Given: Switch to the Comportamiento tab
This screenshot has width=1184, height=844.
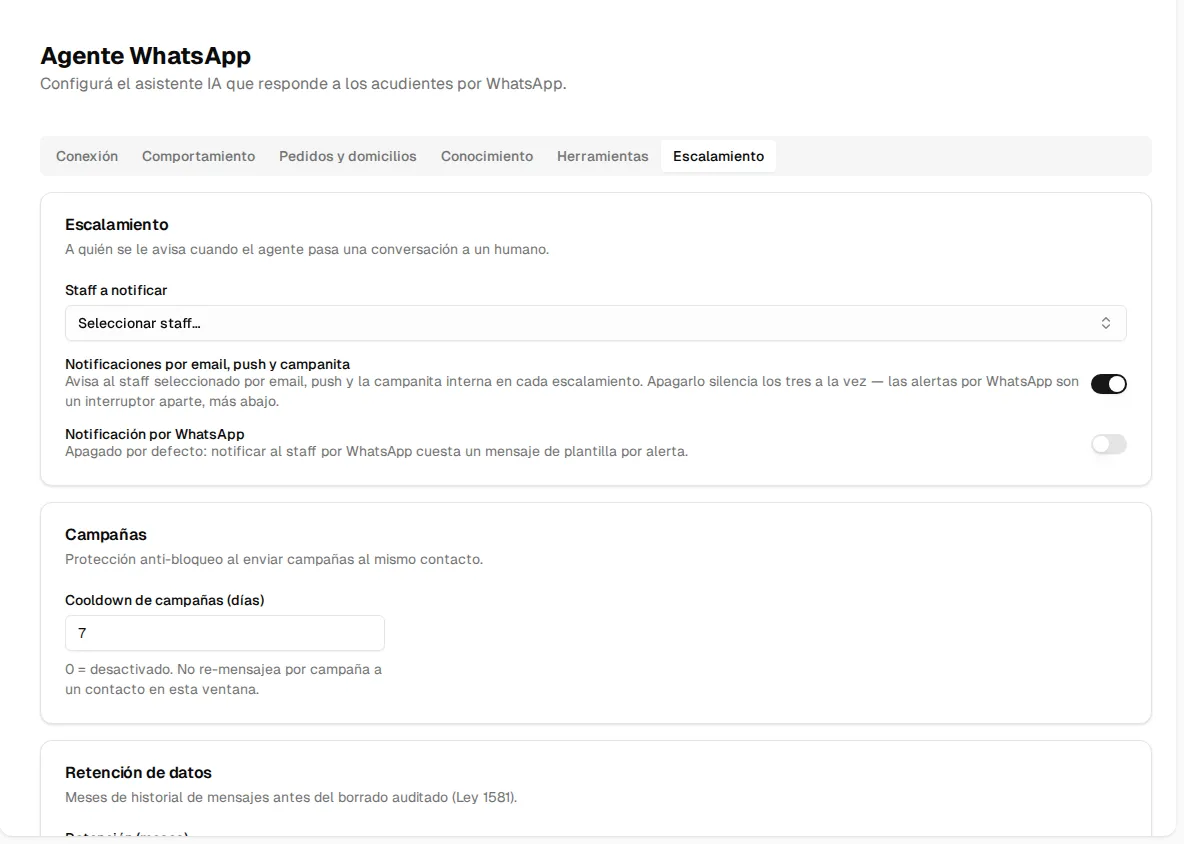Looking at the screenshot, I should pos(199,156).
